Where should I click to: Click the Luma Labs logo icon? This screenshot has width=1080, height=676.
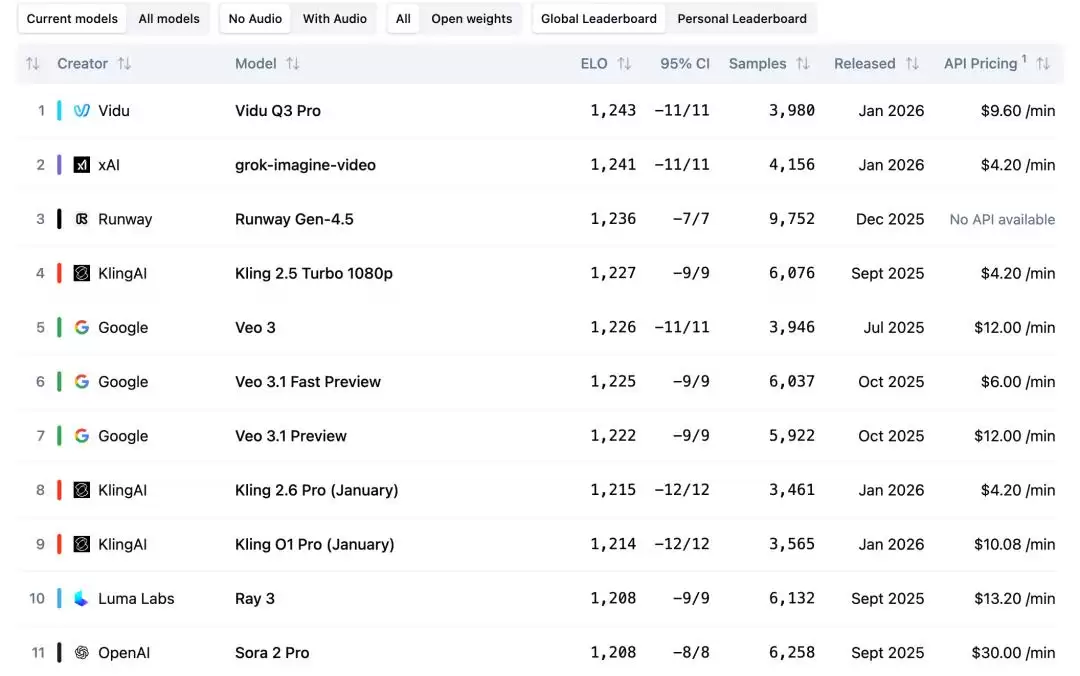82,599
